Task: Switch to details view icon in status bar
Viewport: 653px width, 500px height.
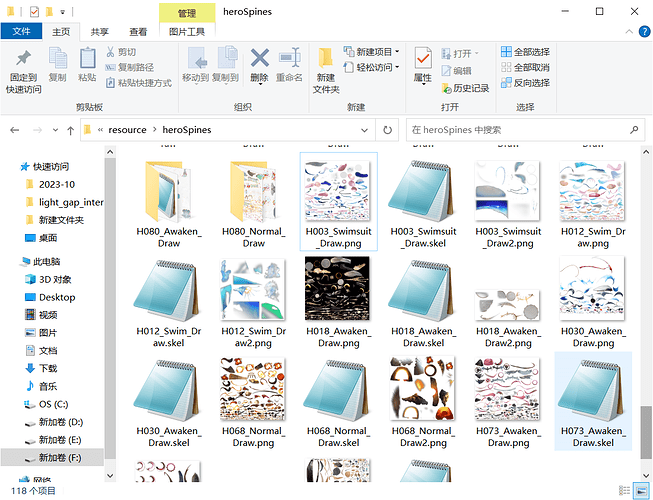Action: (x=624, y=491)
